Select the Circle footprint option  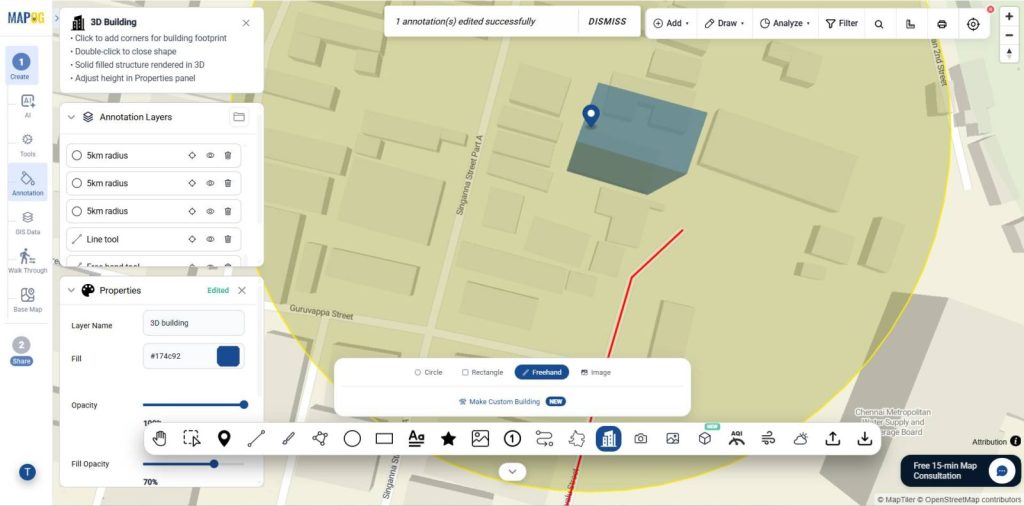tap(428, 372)
